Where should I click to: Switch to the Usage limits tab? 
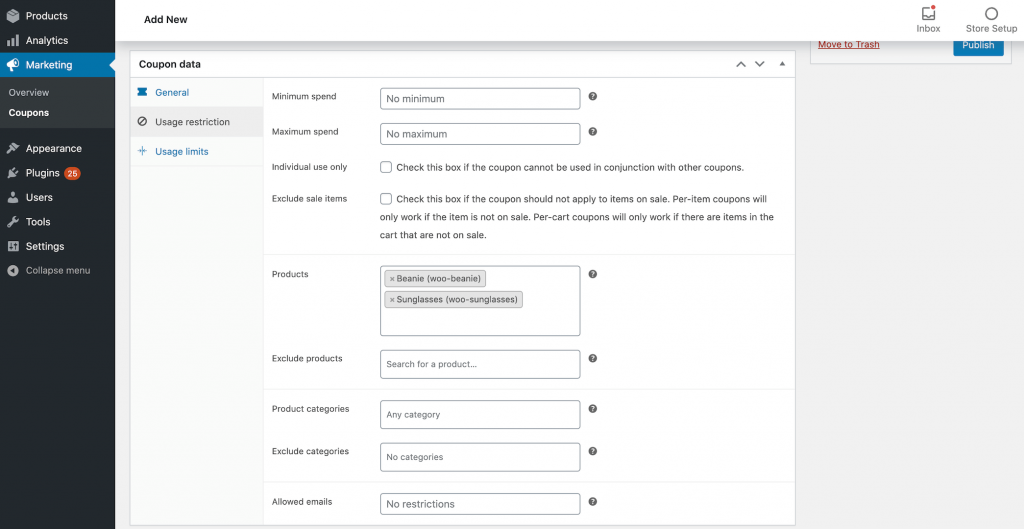click(x=181, y=152)
